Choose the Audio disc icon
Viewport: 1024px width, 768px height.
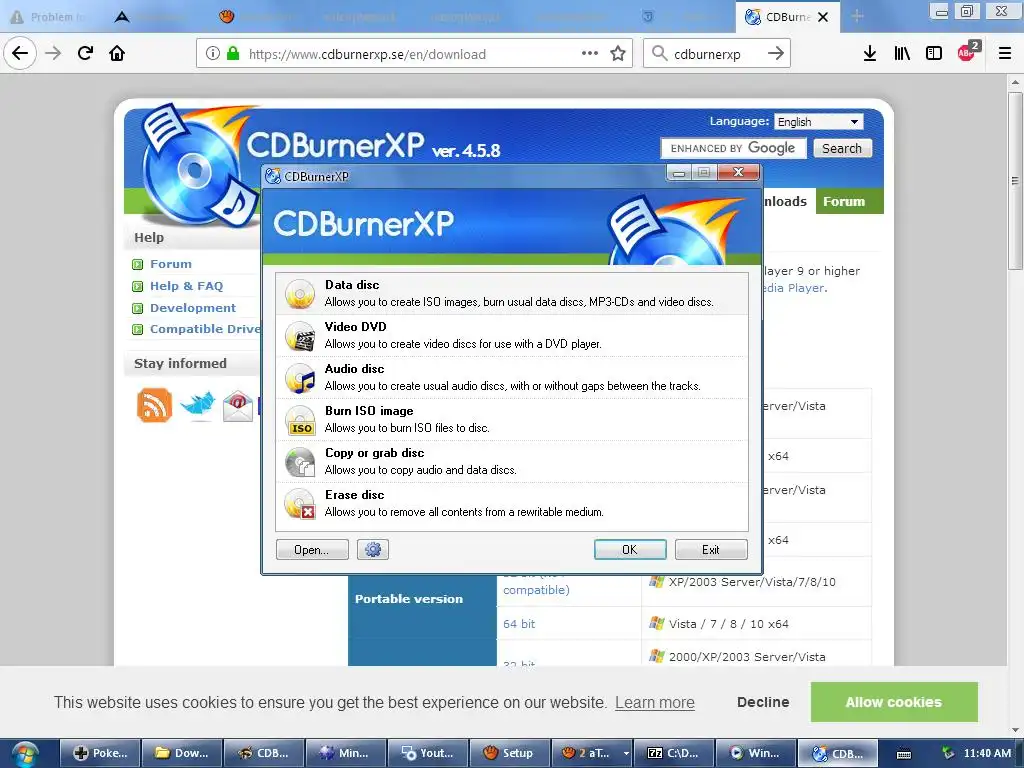pyautogui.click(x=300, y=378)
